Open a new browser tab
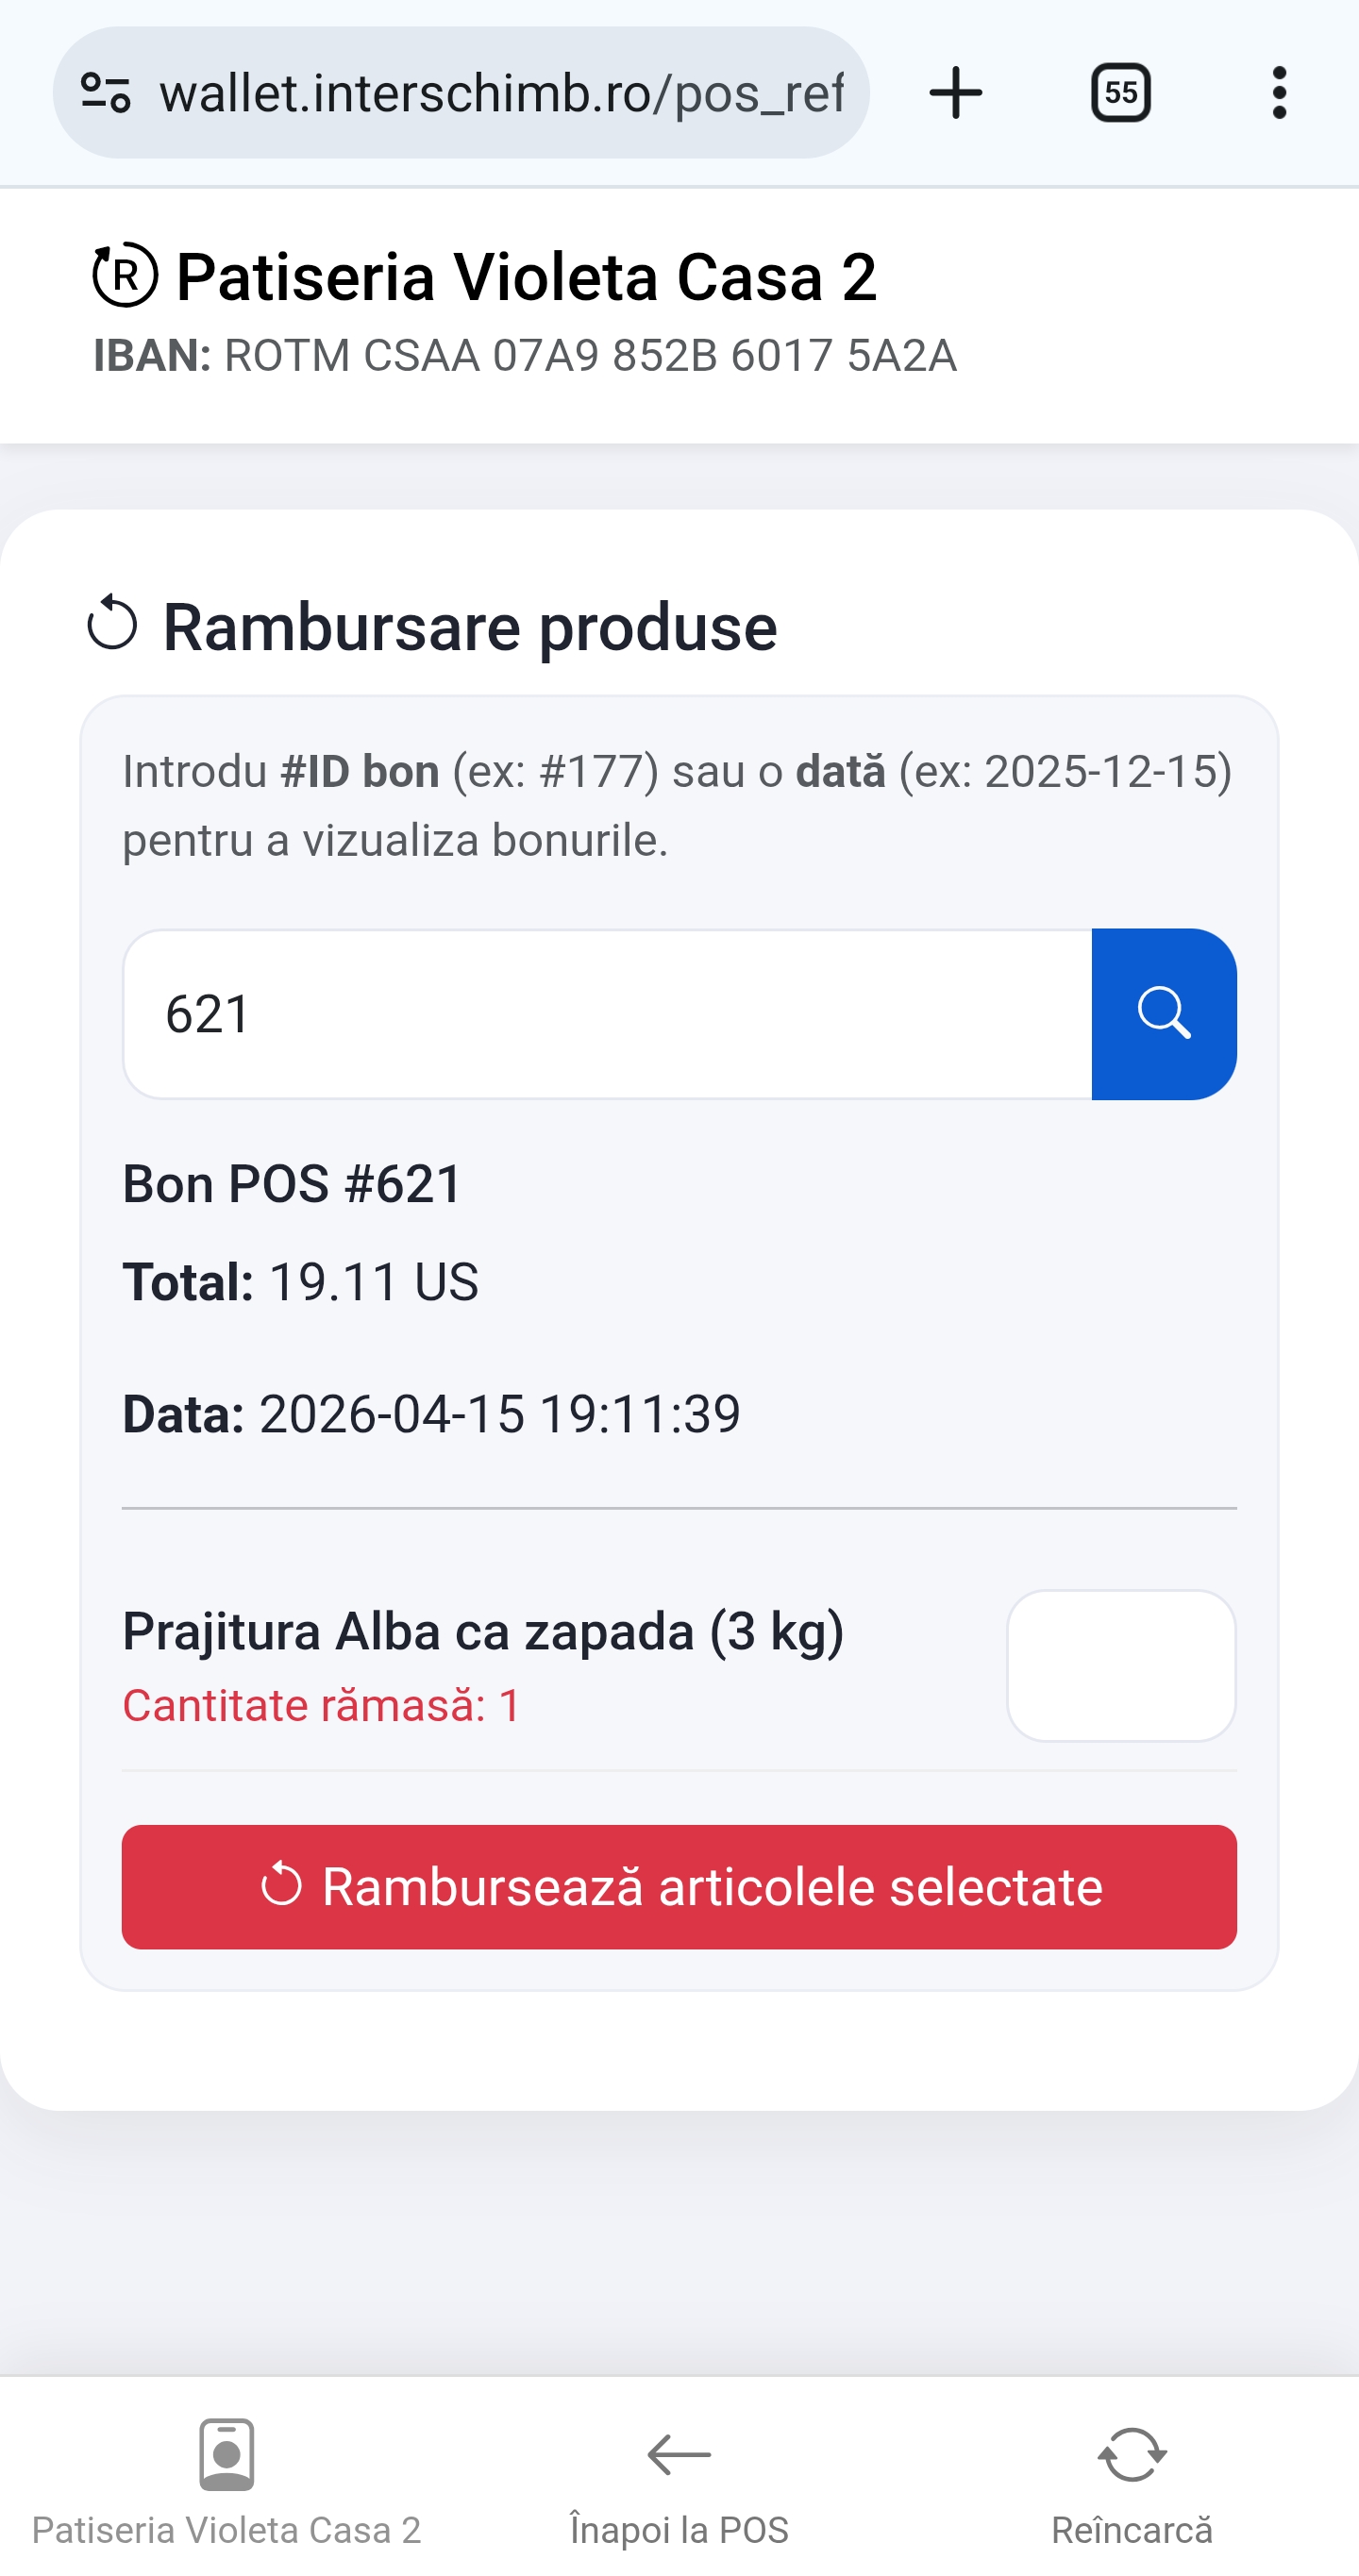Viewport: 1359px width, 2576px height. coord(955,93)
